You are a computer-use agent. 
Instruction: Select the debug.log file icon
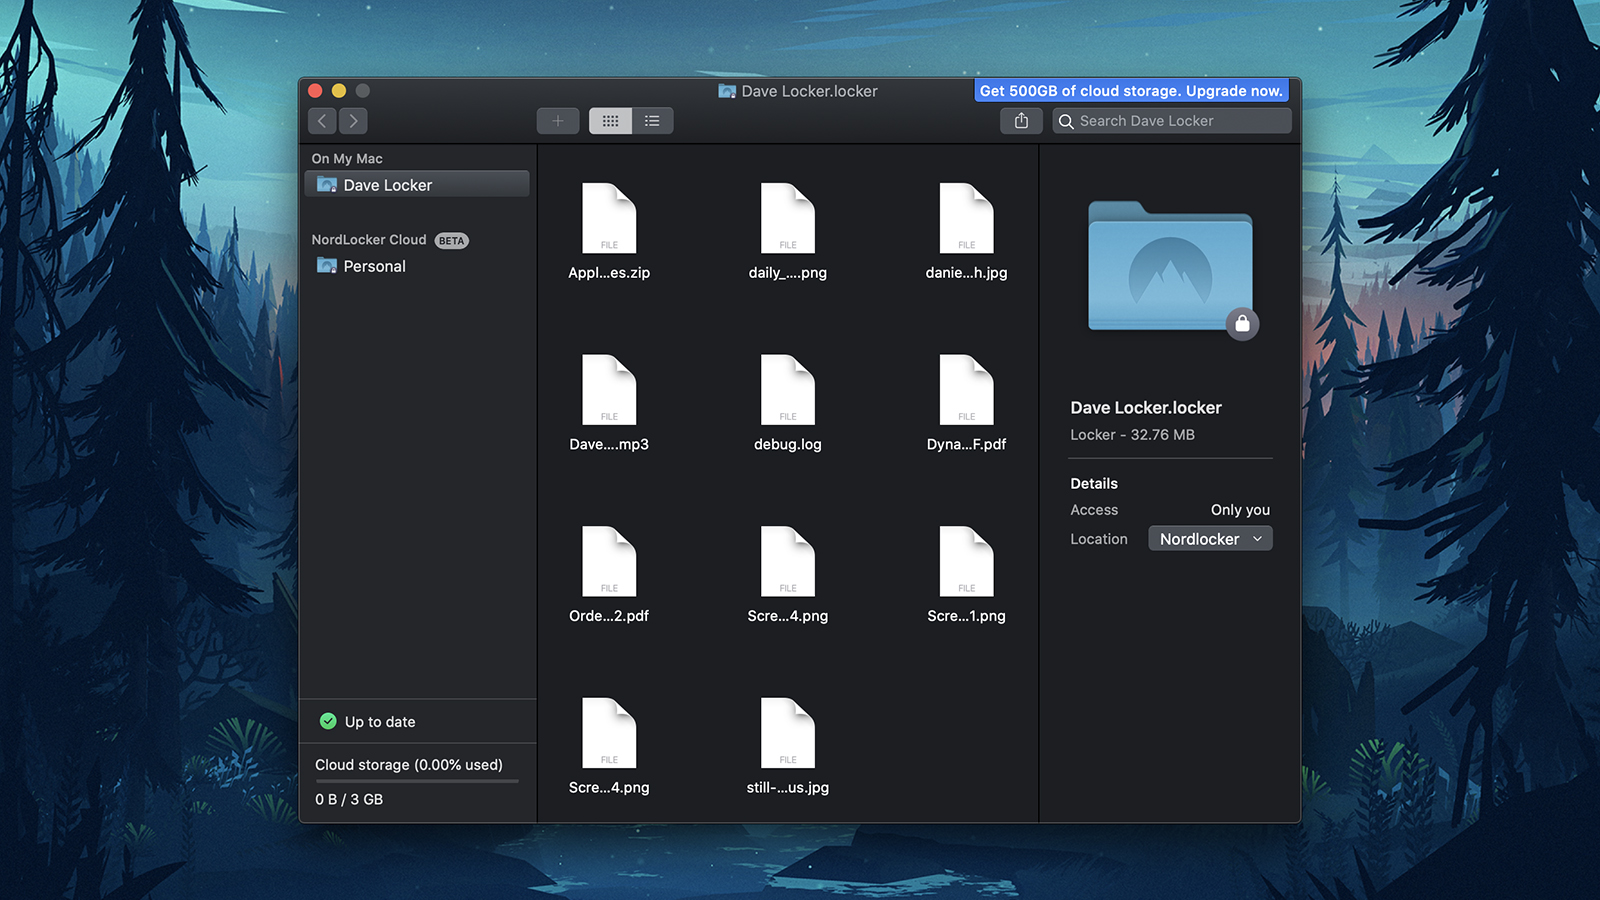coord(788,390)
